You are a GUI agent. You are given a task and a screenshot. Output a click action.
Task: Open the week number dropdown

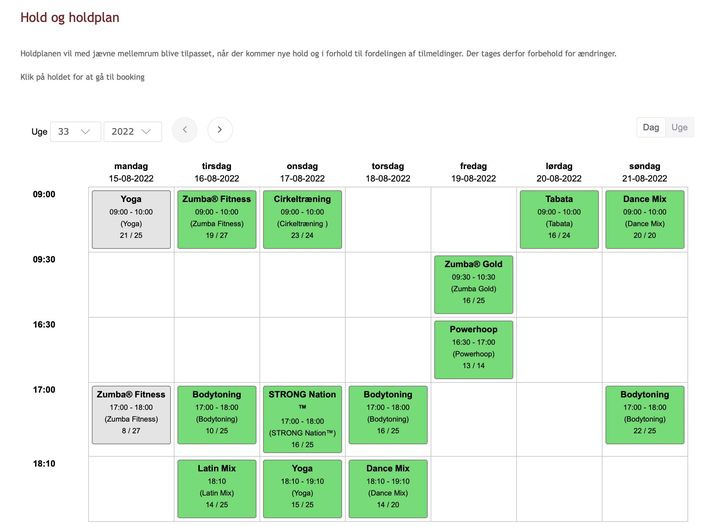click(x=75, y=131)
